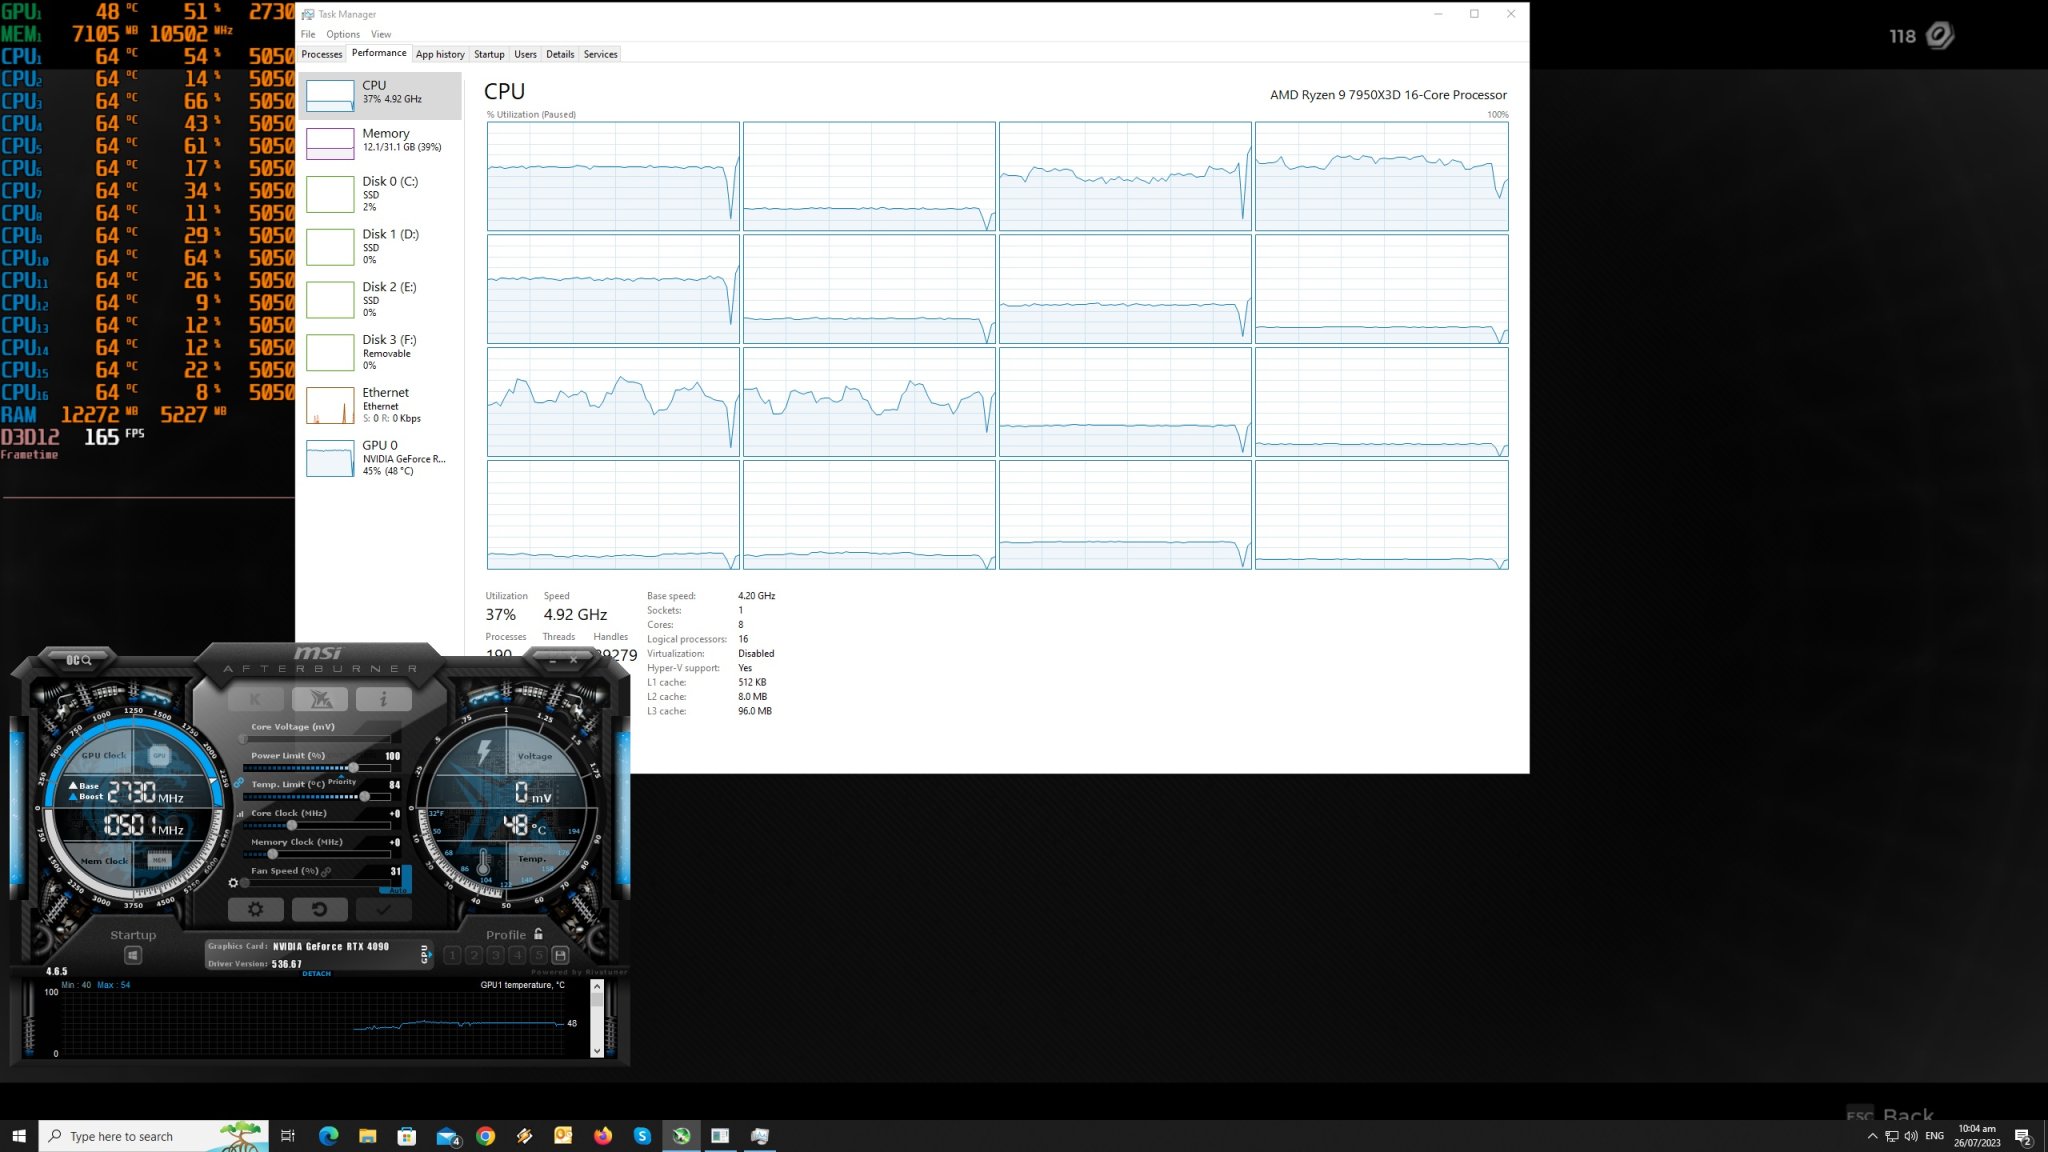2048x1152 pixels.
Task: Switch to the App history tab
Action: (440, 54)
